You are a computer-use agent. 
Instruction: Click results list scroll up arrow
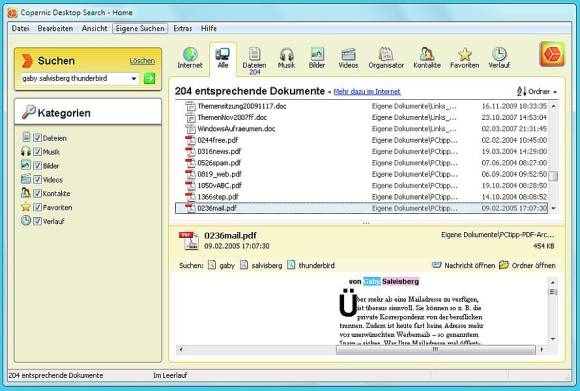553,106
